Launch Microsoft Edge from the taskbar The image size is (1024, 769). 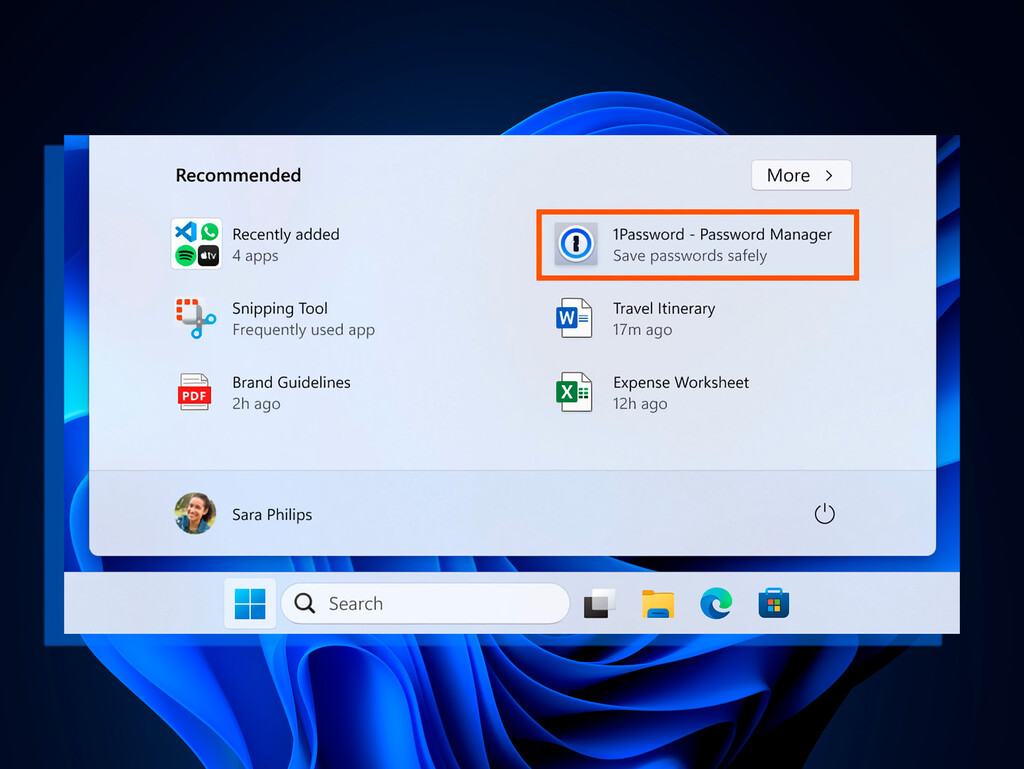coord(716,603)
